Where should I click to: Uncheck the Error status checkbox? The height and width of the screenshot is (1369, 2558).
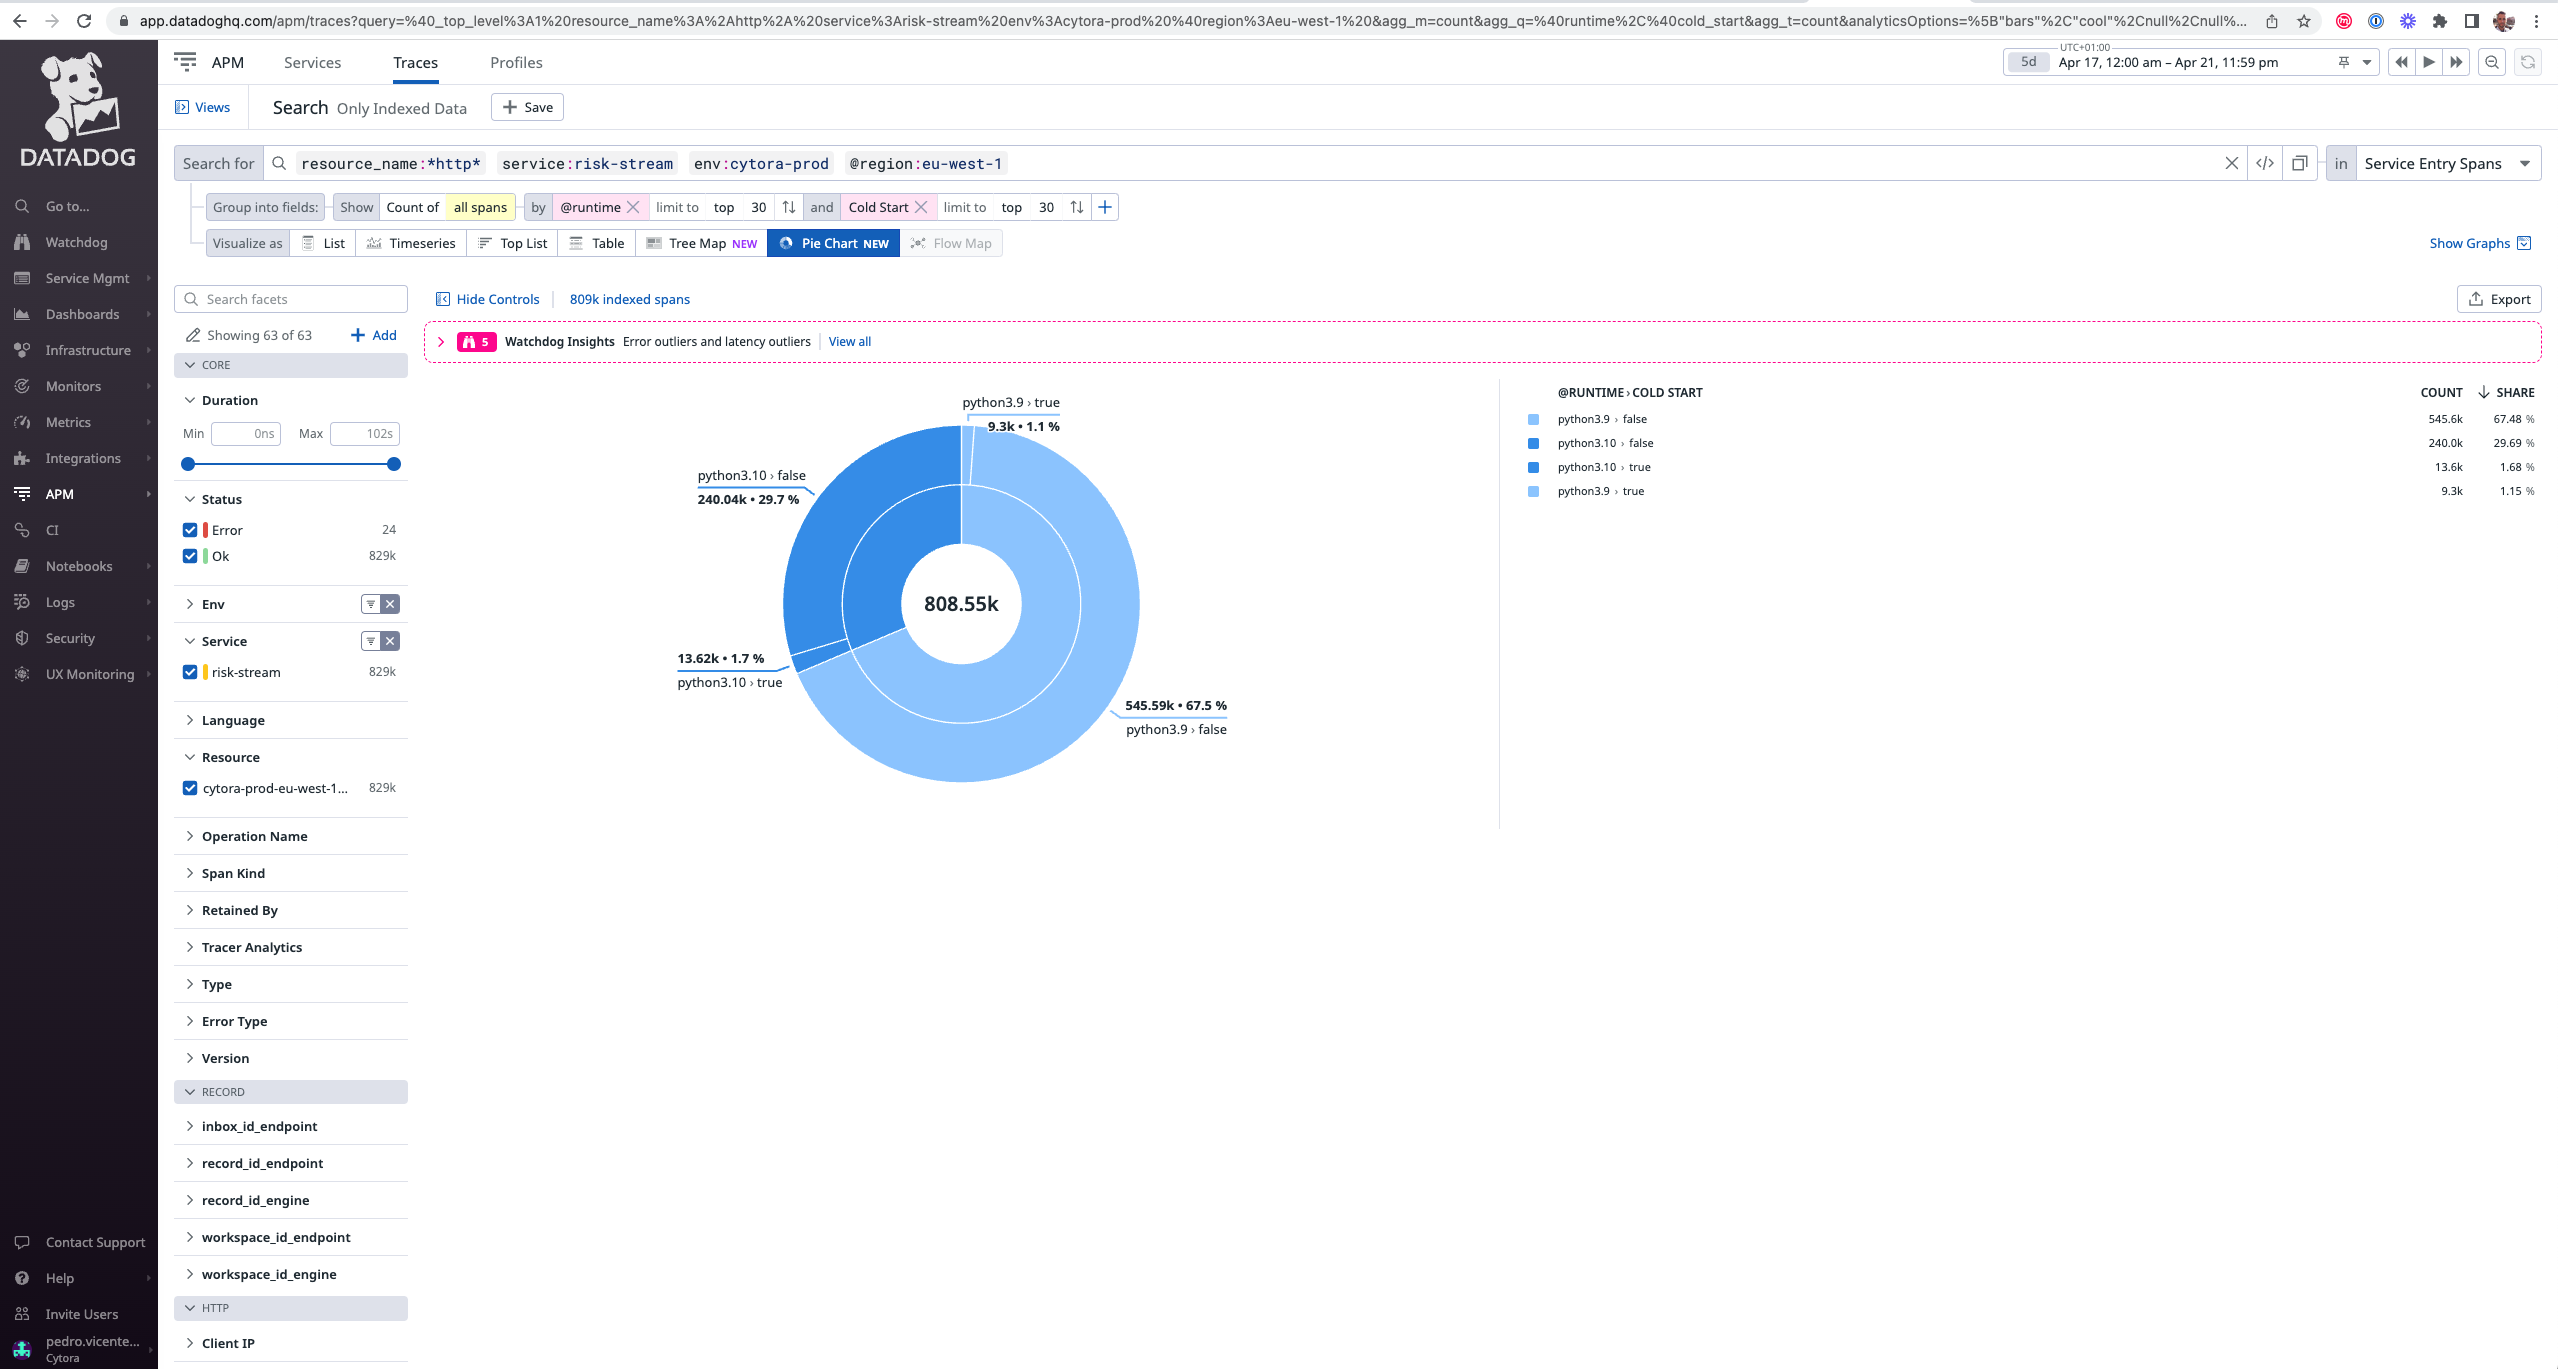[x=190, y=530]
